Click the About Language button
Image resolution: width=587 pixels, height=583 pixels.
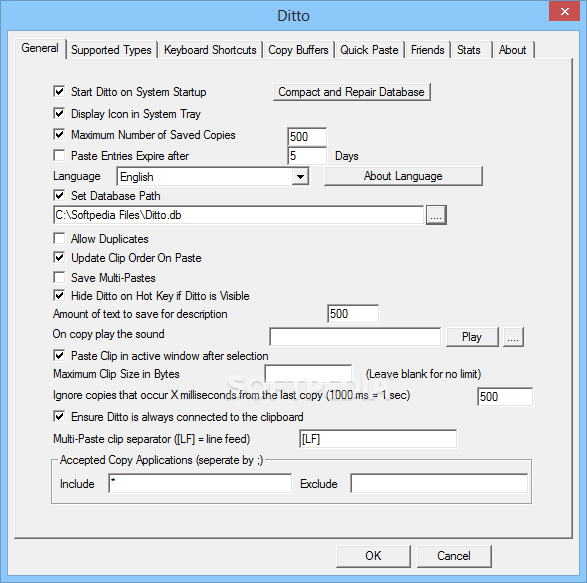[403, 176]
